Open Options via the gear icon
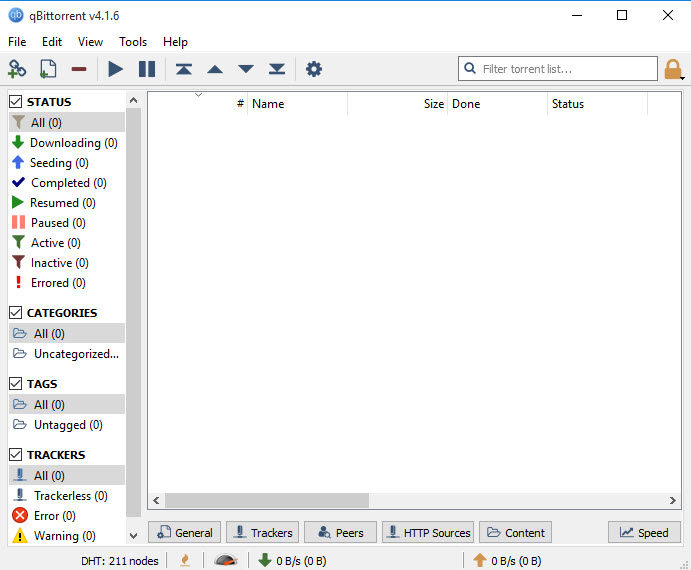The image size is (691, 570). tap(314, 69)
